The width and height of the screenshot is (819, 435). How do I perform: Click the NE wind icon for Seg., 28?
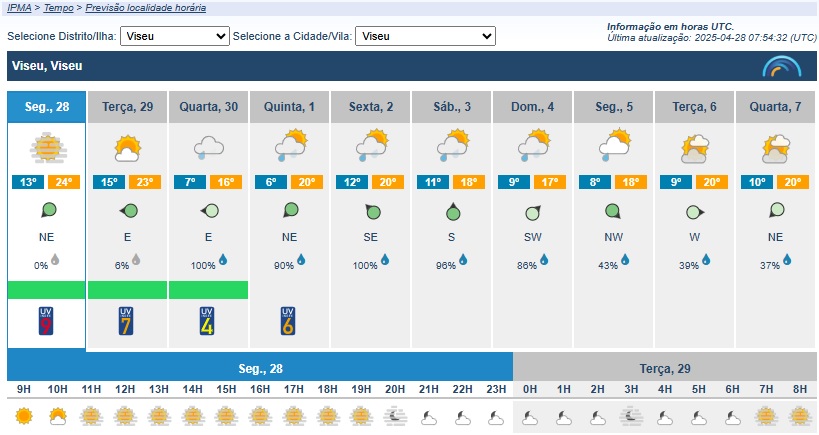[48, 210]
